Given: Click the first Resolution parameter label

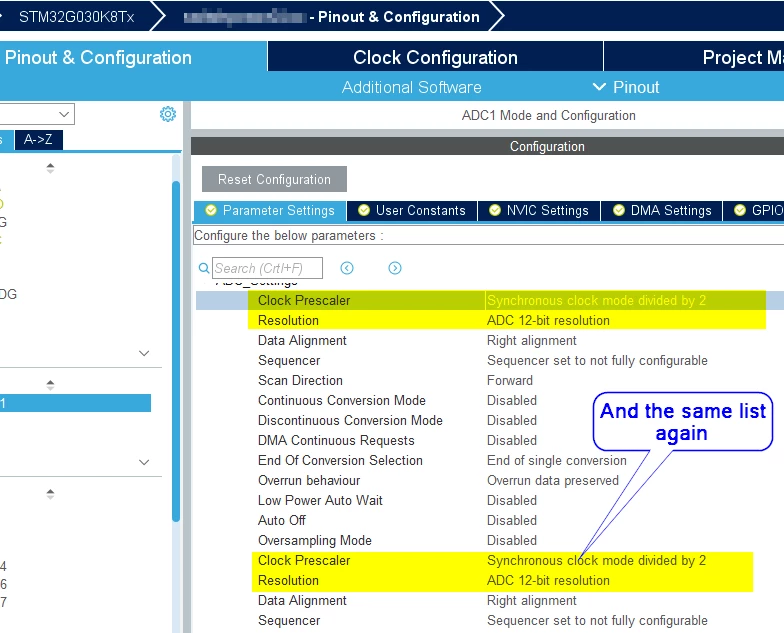Looking at the screenshot, I should pyautogui.click(x=288, y=320).
